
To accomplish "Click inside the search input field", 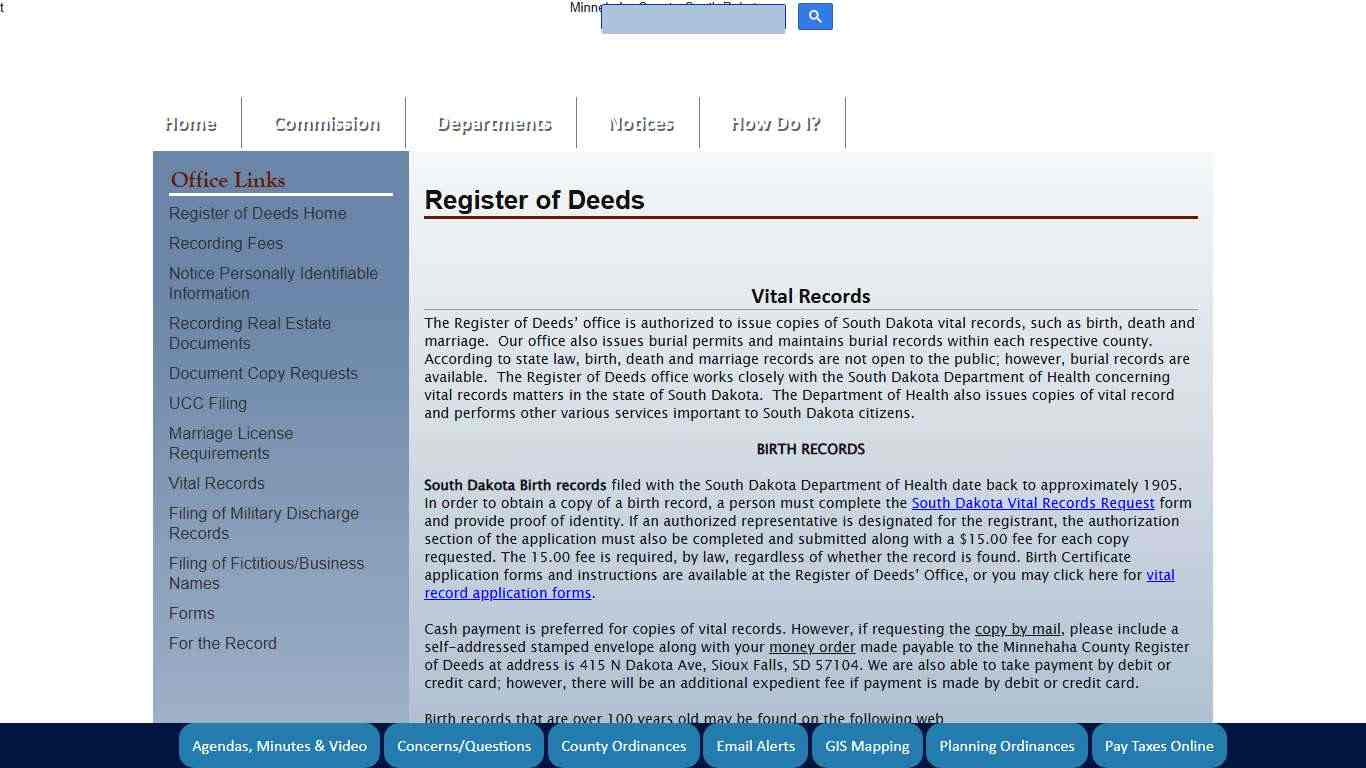I will [x=692, y=18].
